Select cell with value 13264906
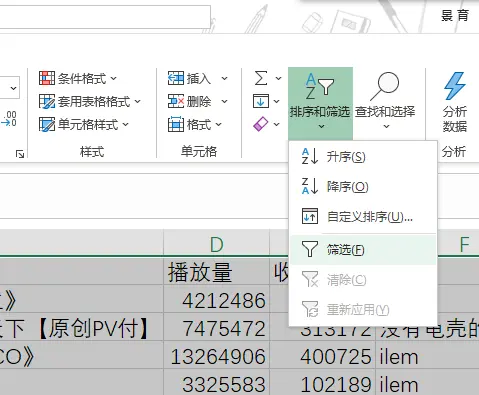This screenshot has height=395, width=479. pyautogui.click(x=216, y=355)
